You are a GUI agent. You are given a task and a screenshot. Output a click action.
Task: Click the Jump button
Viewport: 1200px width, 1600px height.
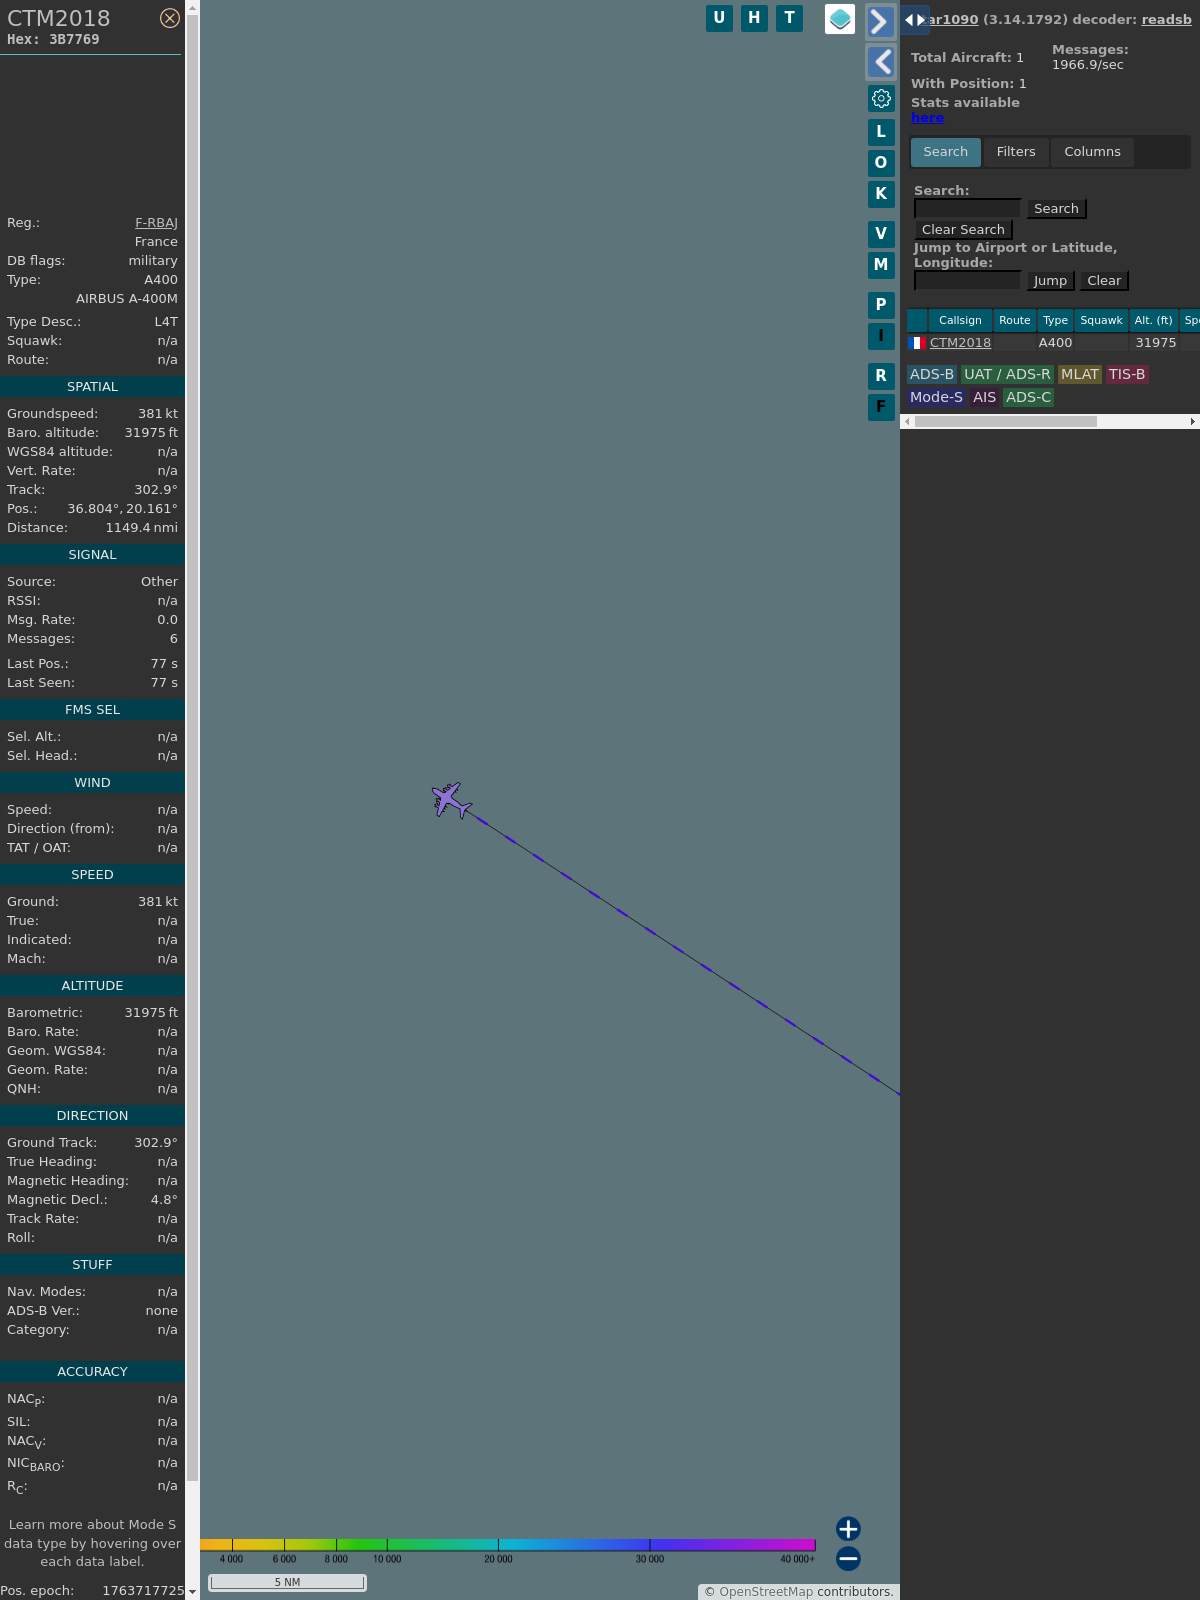(1050, 281)
